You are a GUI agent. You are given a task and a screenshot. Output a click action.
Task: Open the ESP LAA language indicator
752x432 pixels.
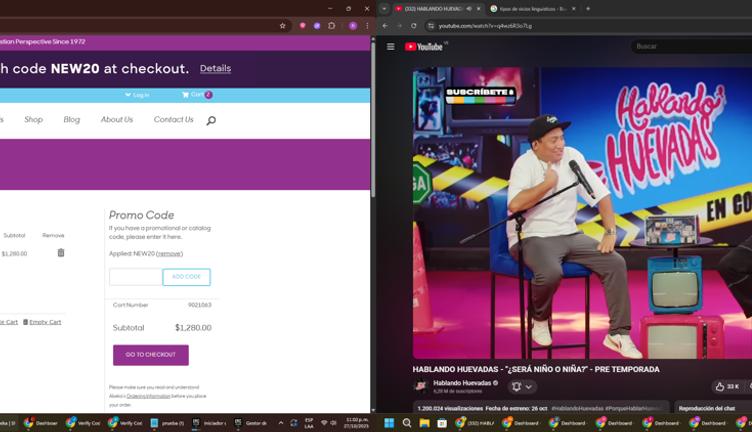click(309, 423)
